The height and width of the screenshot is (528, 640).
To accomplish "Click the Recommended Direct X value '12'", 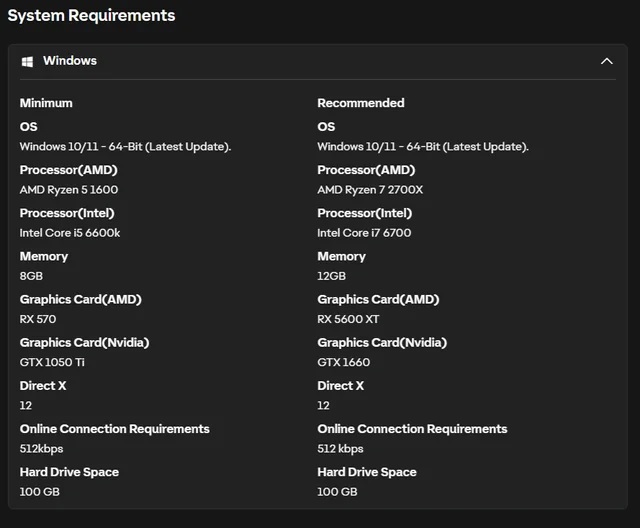I will (323, 406).
